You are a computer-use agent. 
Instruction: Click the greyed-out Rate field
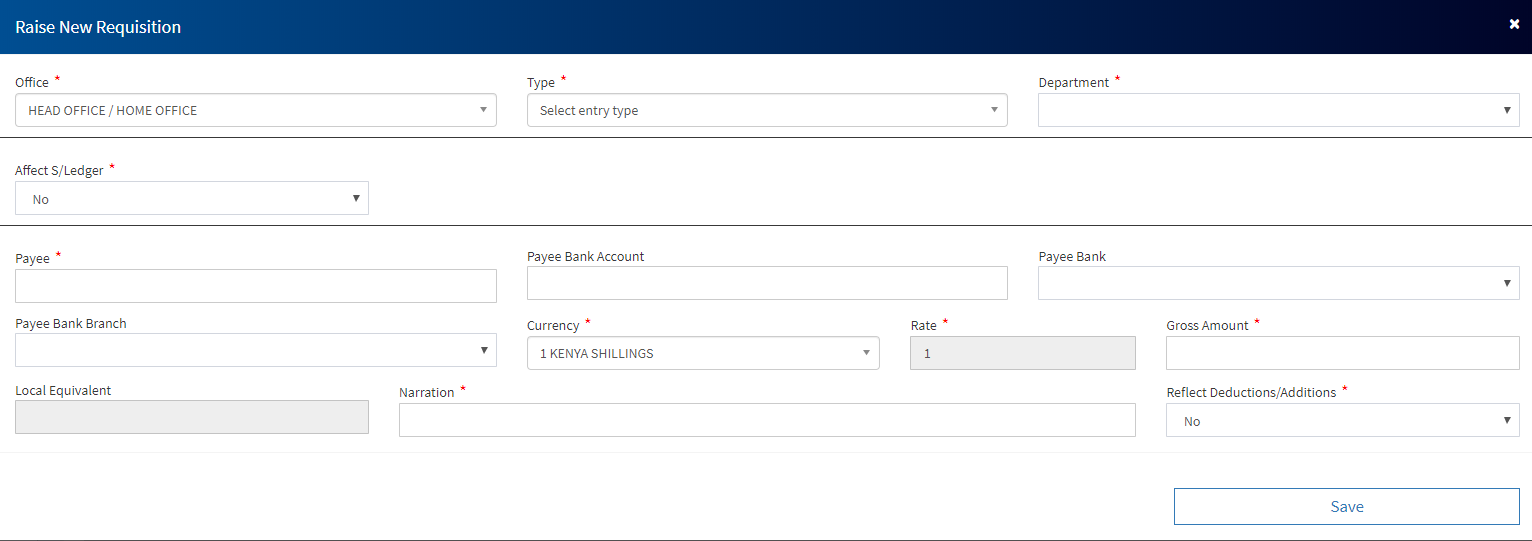[x=1022, y=353]
